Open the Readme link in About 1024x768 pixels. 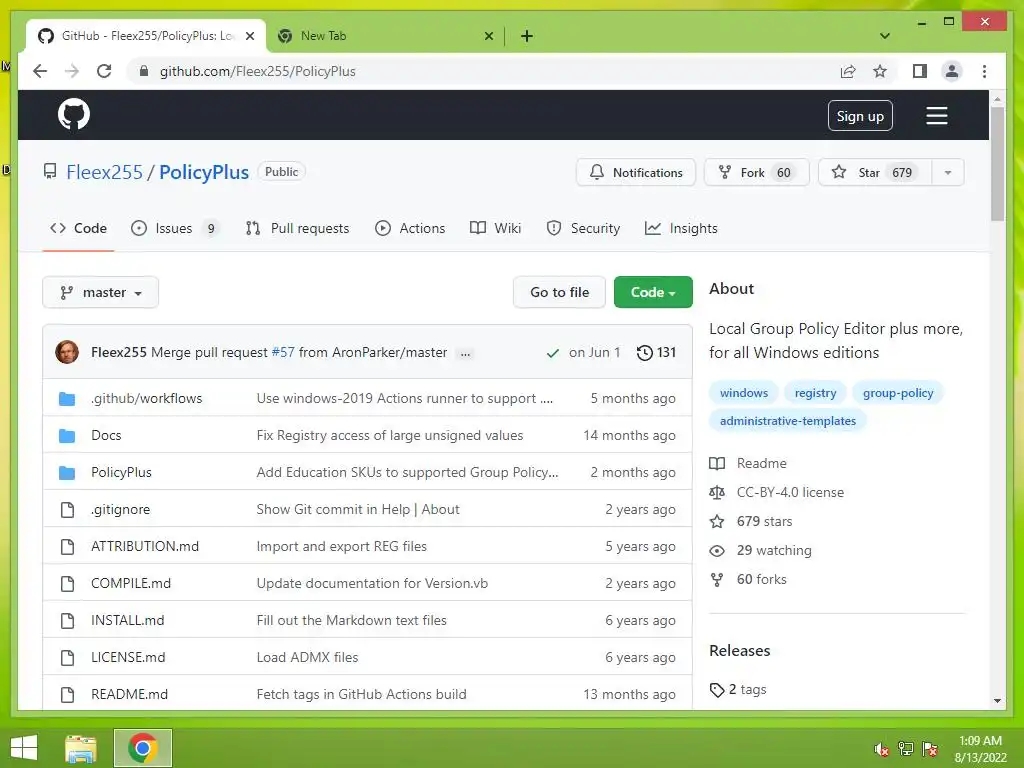748,463
